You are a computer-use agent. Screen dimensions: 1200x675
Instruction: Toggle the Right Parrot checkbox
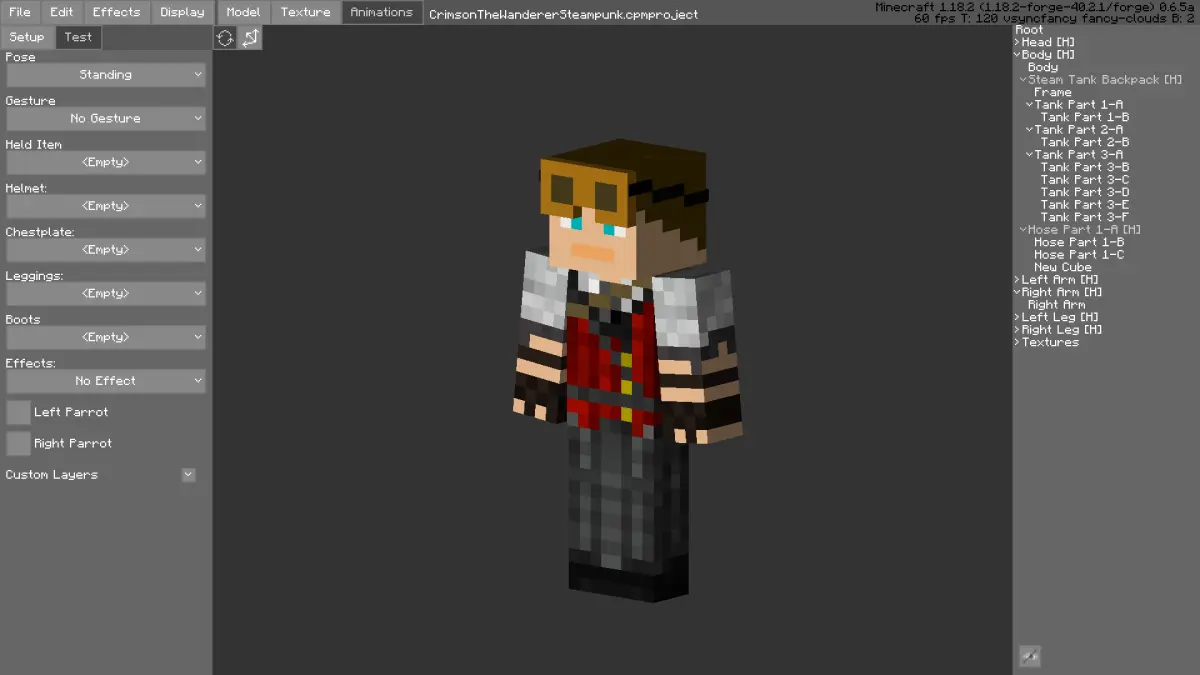18,443
